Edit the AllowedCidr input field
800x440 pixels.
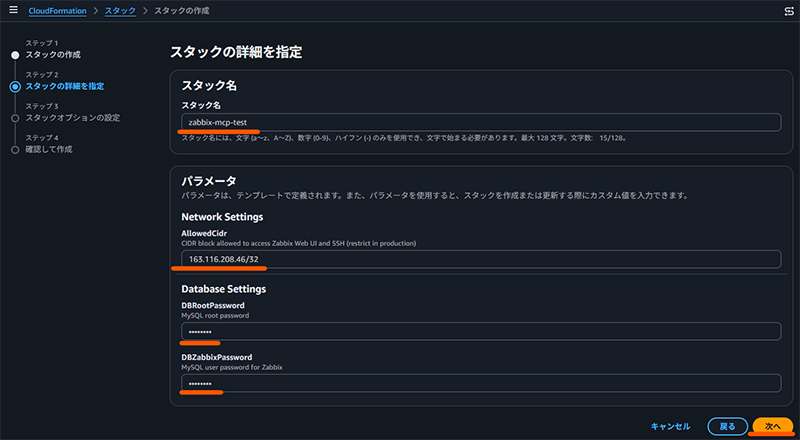click(x=481, y=259)
